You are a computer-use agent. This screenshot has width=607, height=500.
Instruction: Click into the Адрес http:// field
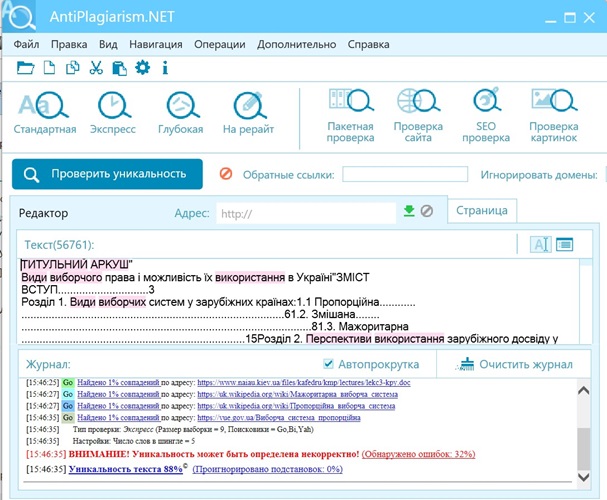click(306, 212)
